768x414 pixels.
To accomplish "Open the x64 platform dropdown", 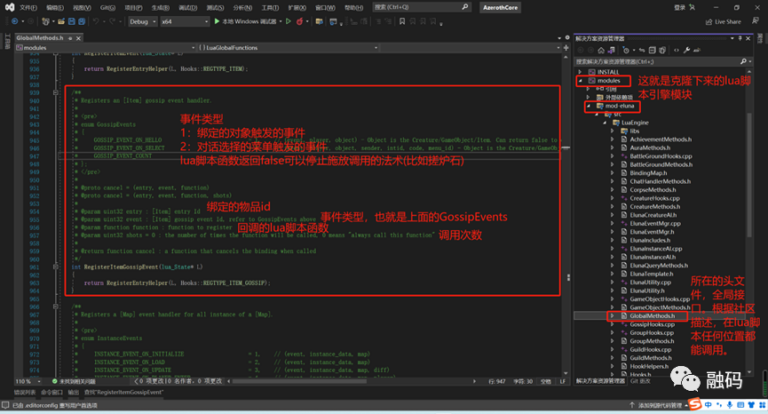I will point(175,21).
